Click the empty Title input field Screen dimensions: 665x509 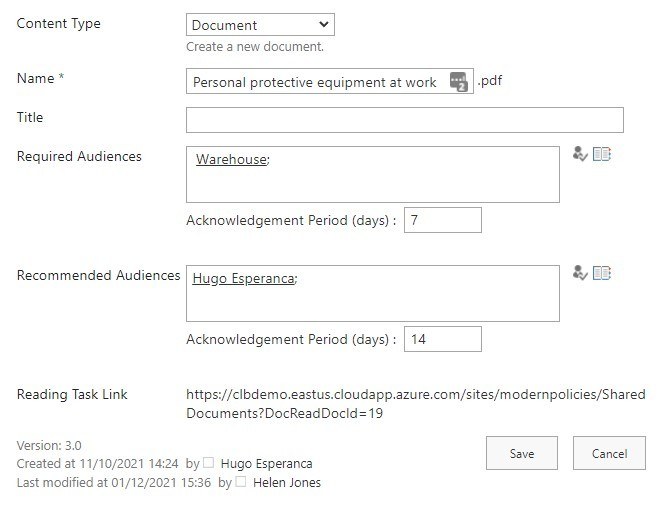point(404,120)
